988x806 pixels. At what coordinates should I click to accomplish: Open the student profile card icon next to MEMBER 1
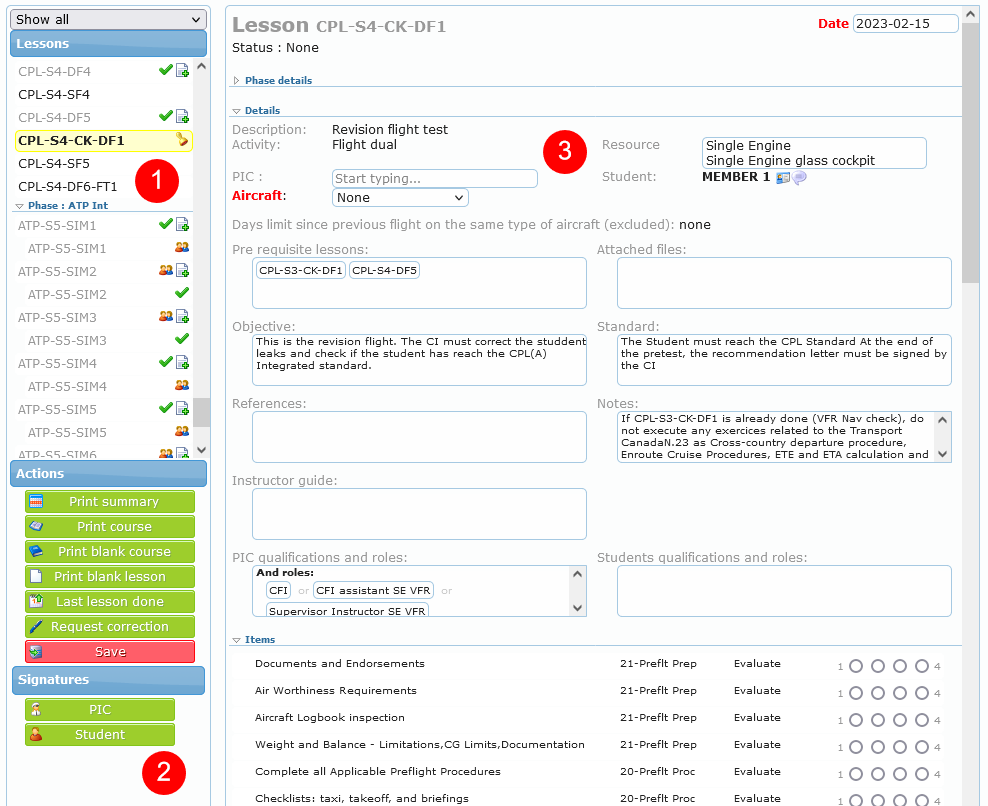tap(783, 178)
